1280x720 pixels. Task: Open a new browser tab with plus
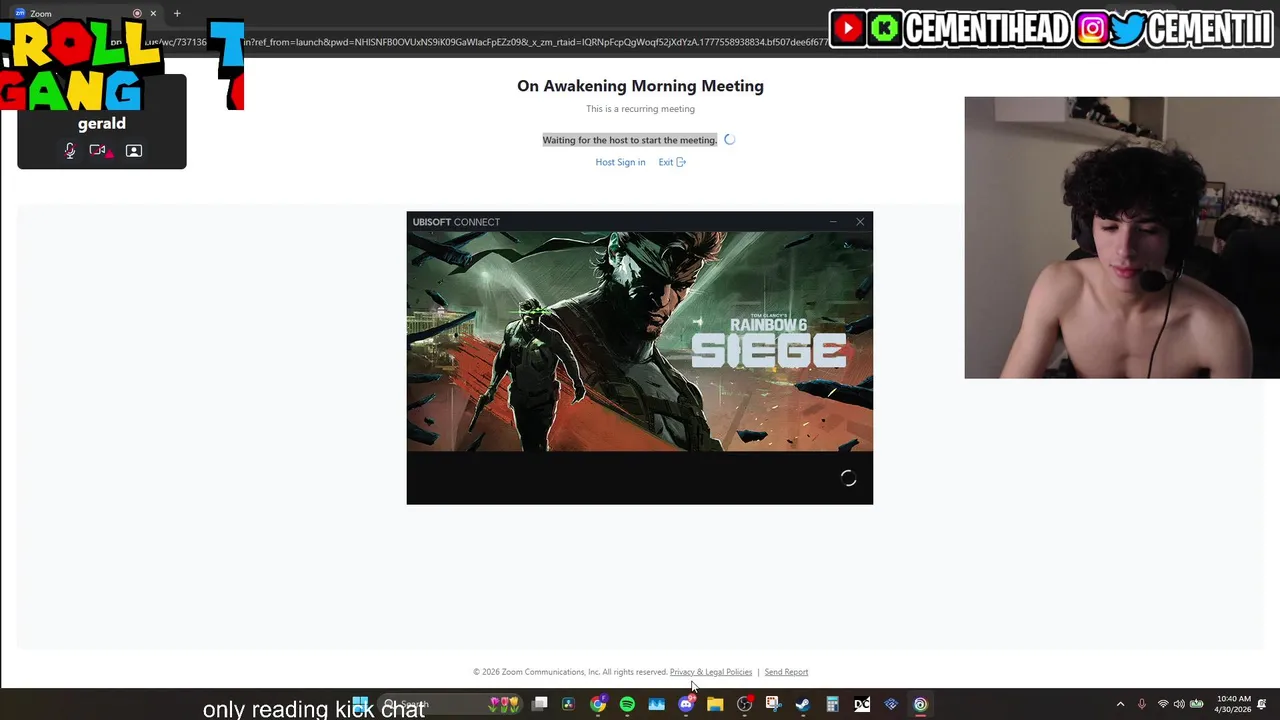coord(177,13)
